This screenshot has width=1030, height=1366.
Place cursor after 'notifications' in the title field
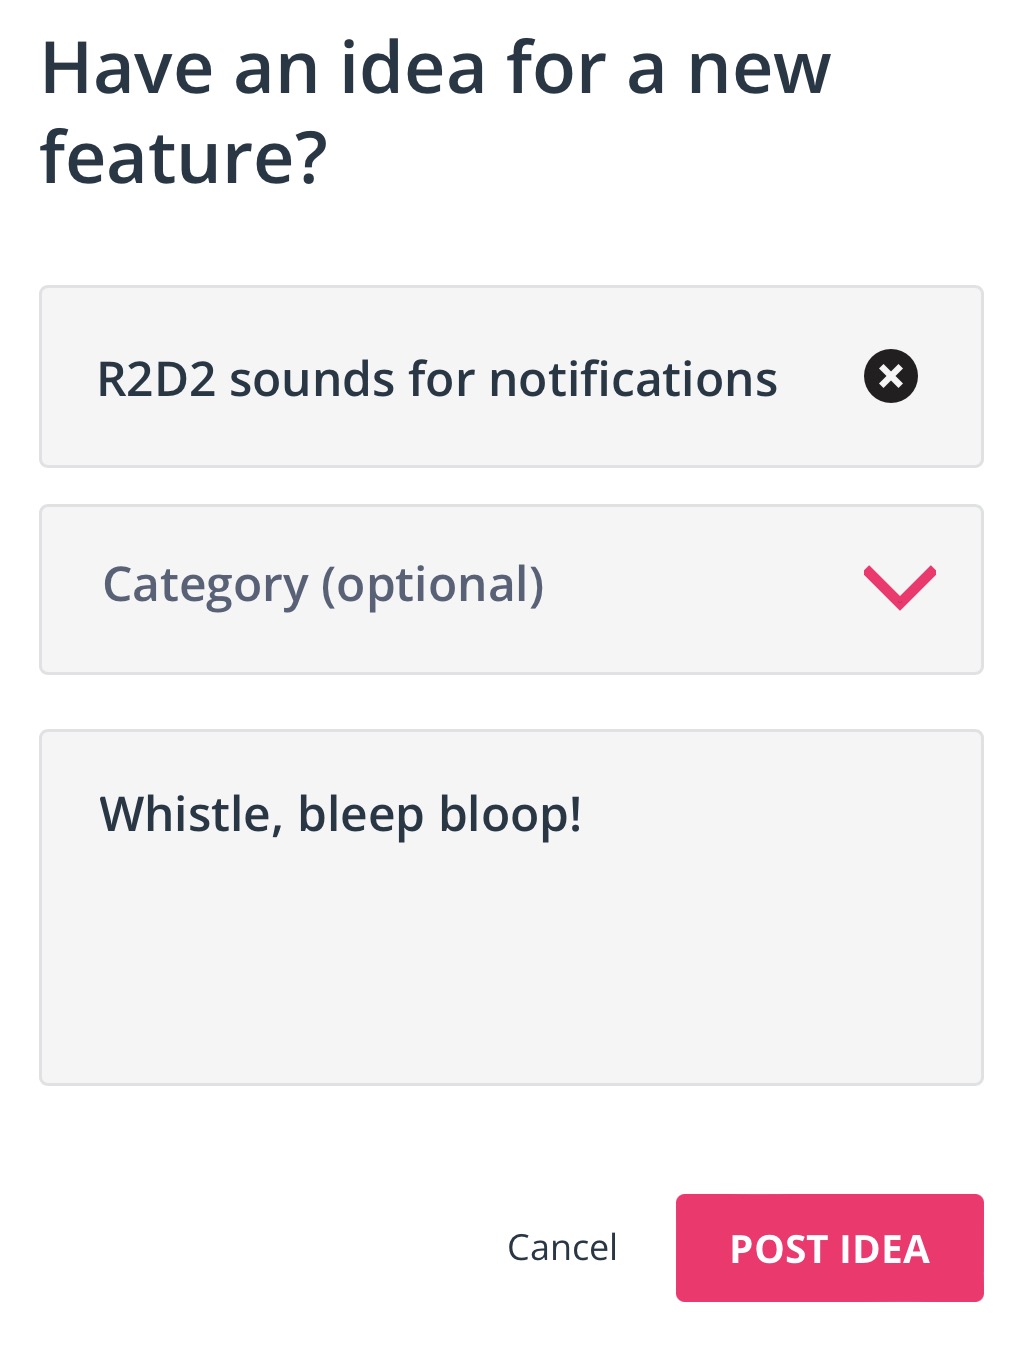(x=780, y=380)
